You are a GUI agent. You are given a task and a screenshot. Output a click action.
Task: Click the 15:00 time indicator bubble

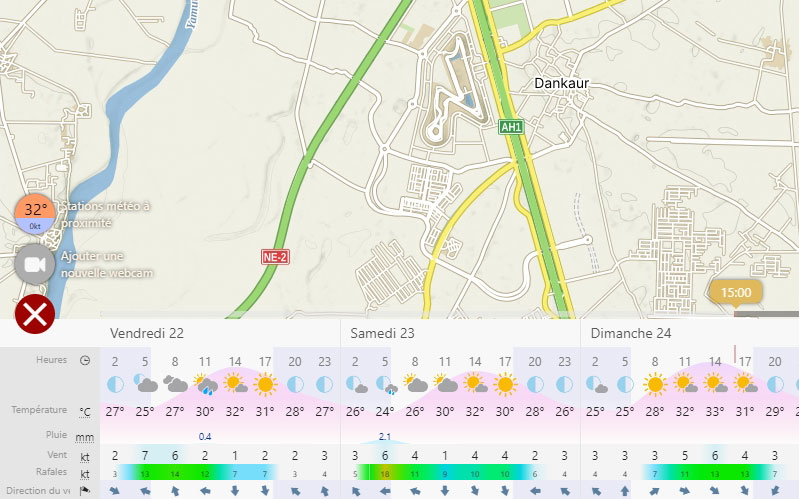coord(736,293)
